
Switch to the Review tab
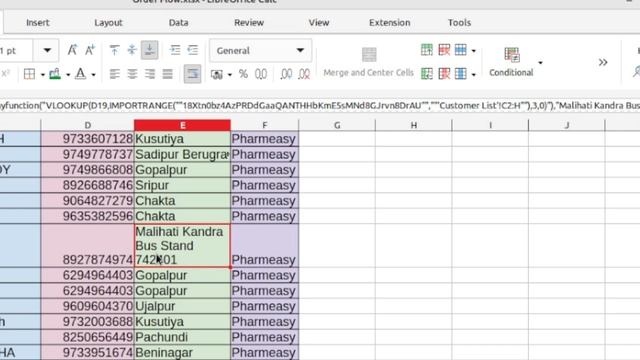tap(249, 23)
